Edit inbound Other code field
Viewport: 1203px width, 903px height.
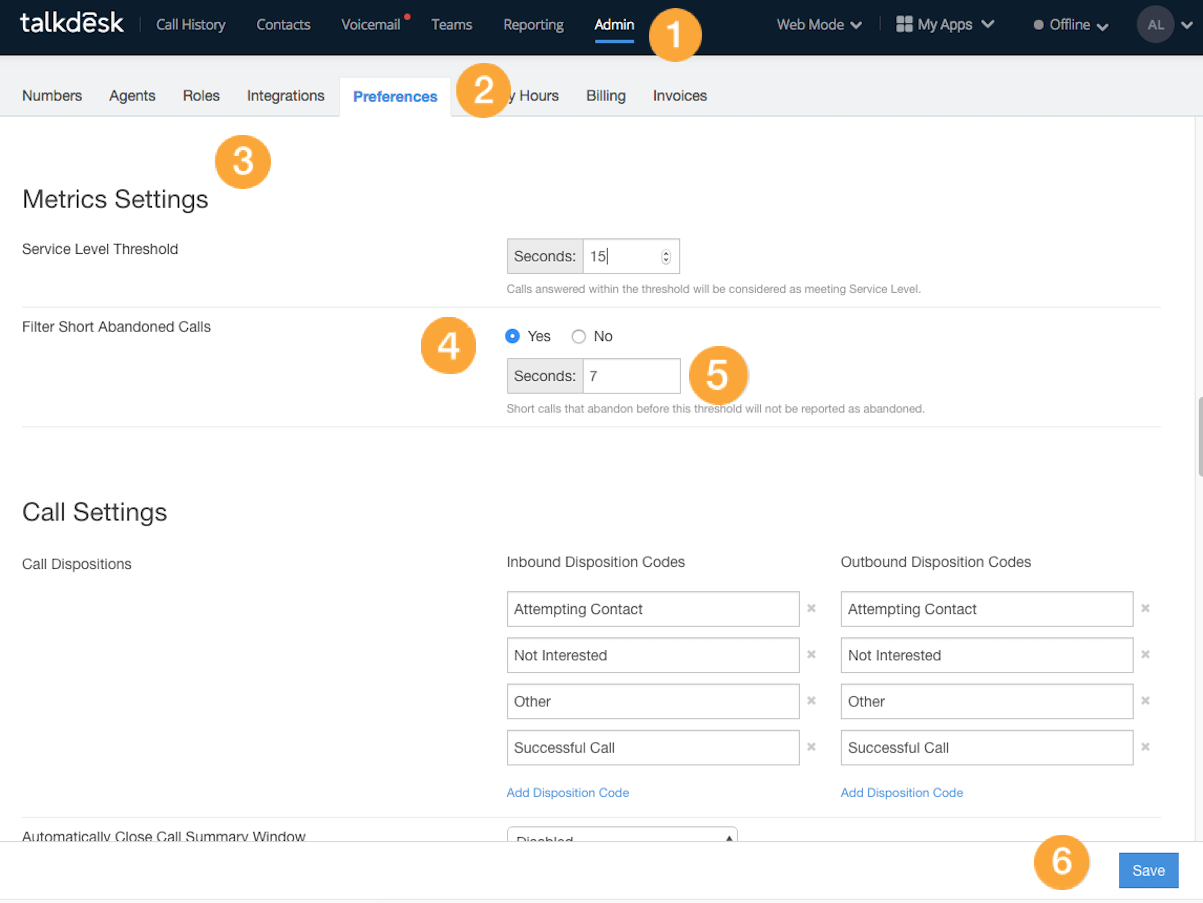[x=653, y=701]
